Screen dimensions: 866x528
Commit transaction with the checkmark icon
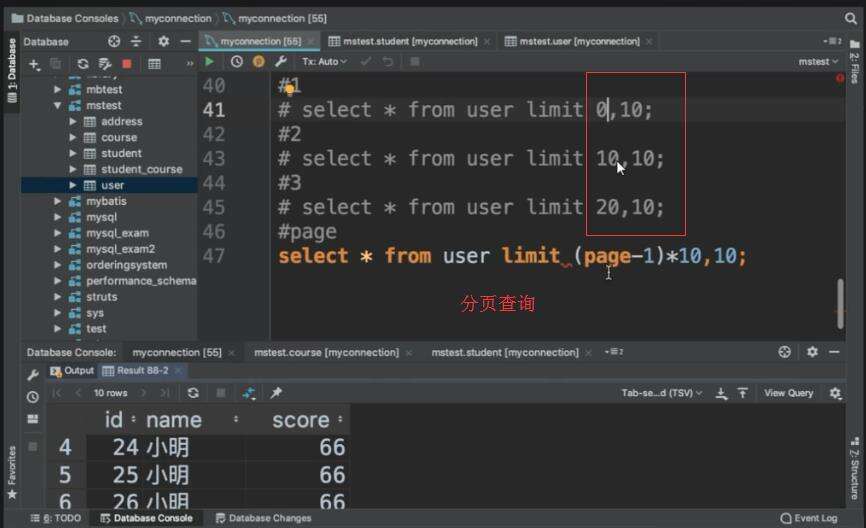point(365,62)
